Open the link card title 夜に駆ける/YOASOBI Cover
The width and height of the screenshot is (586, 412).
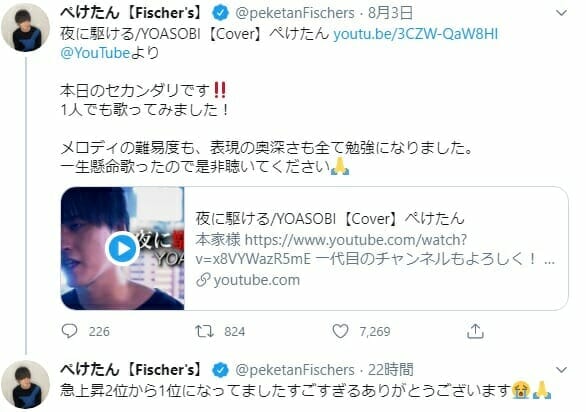tap(330, 218)
